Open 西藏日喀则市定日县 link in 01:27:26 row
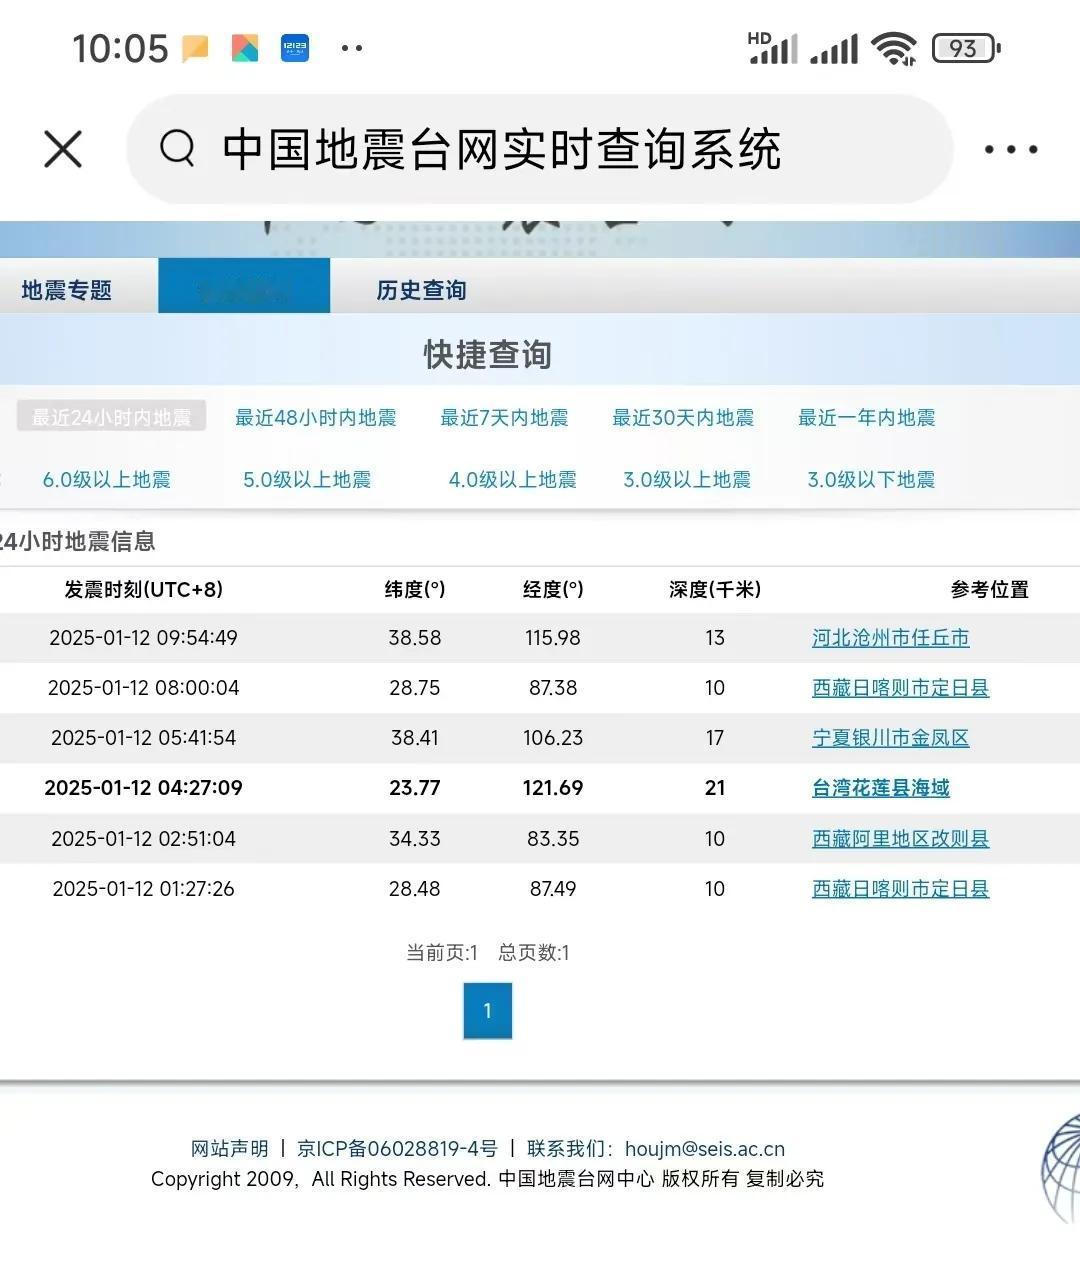 [900, 889]
